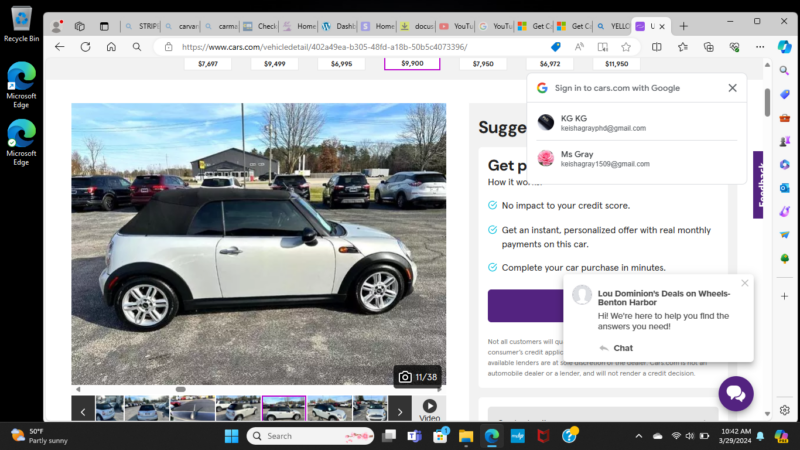
Task: Open the Favorites list
Action: [683, 47]
